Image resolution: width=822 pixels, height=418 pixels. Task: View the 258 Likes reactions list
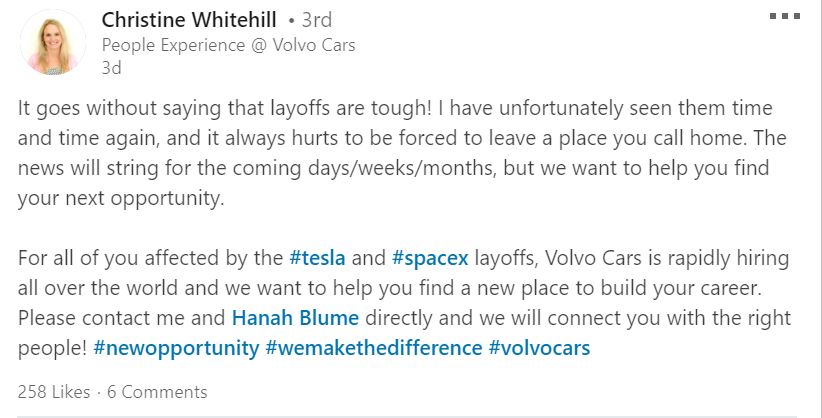click(54, 392)
